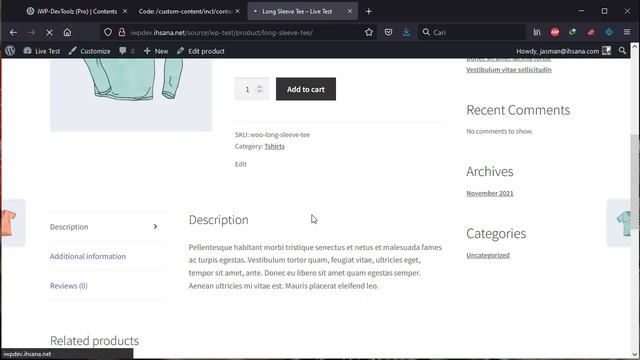The height and width of the screenshot is (360, 640).
Task: Open November 2021 archive link
Action: (490, 193)
